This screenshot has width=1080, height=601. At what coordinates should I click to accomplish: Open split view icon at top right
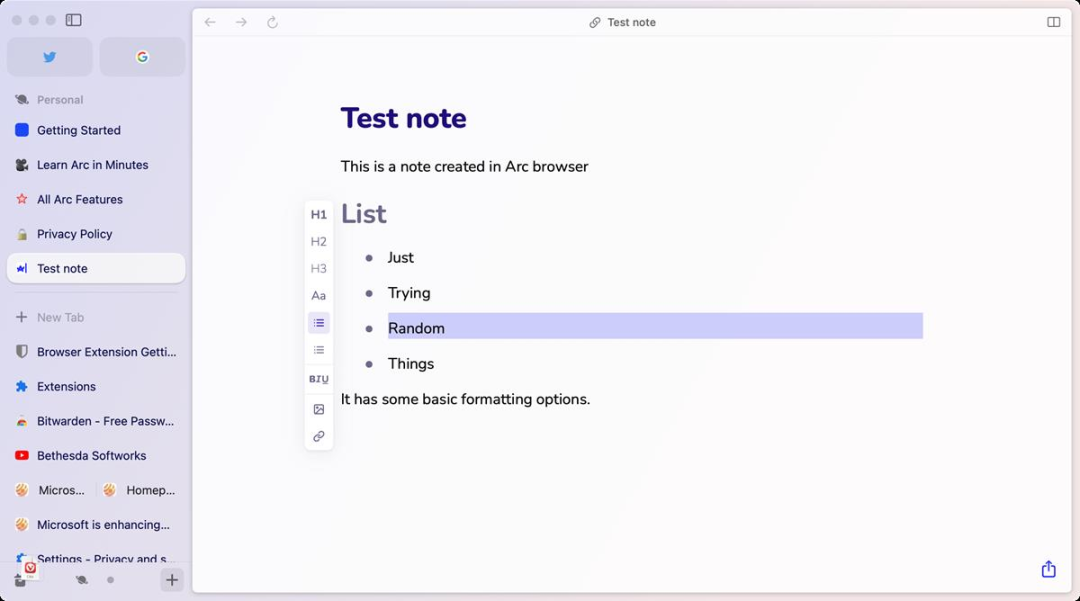click(1053, 22)
